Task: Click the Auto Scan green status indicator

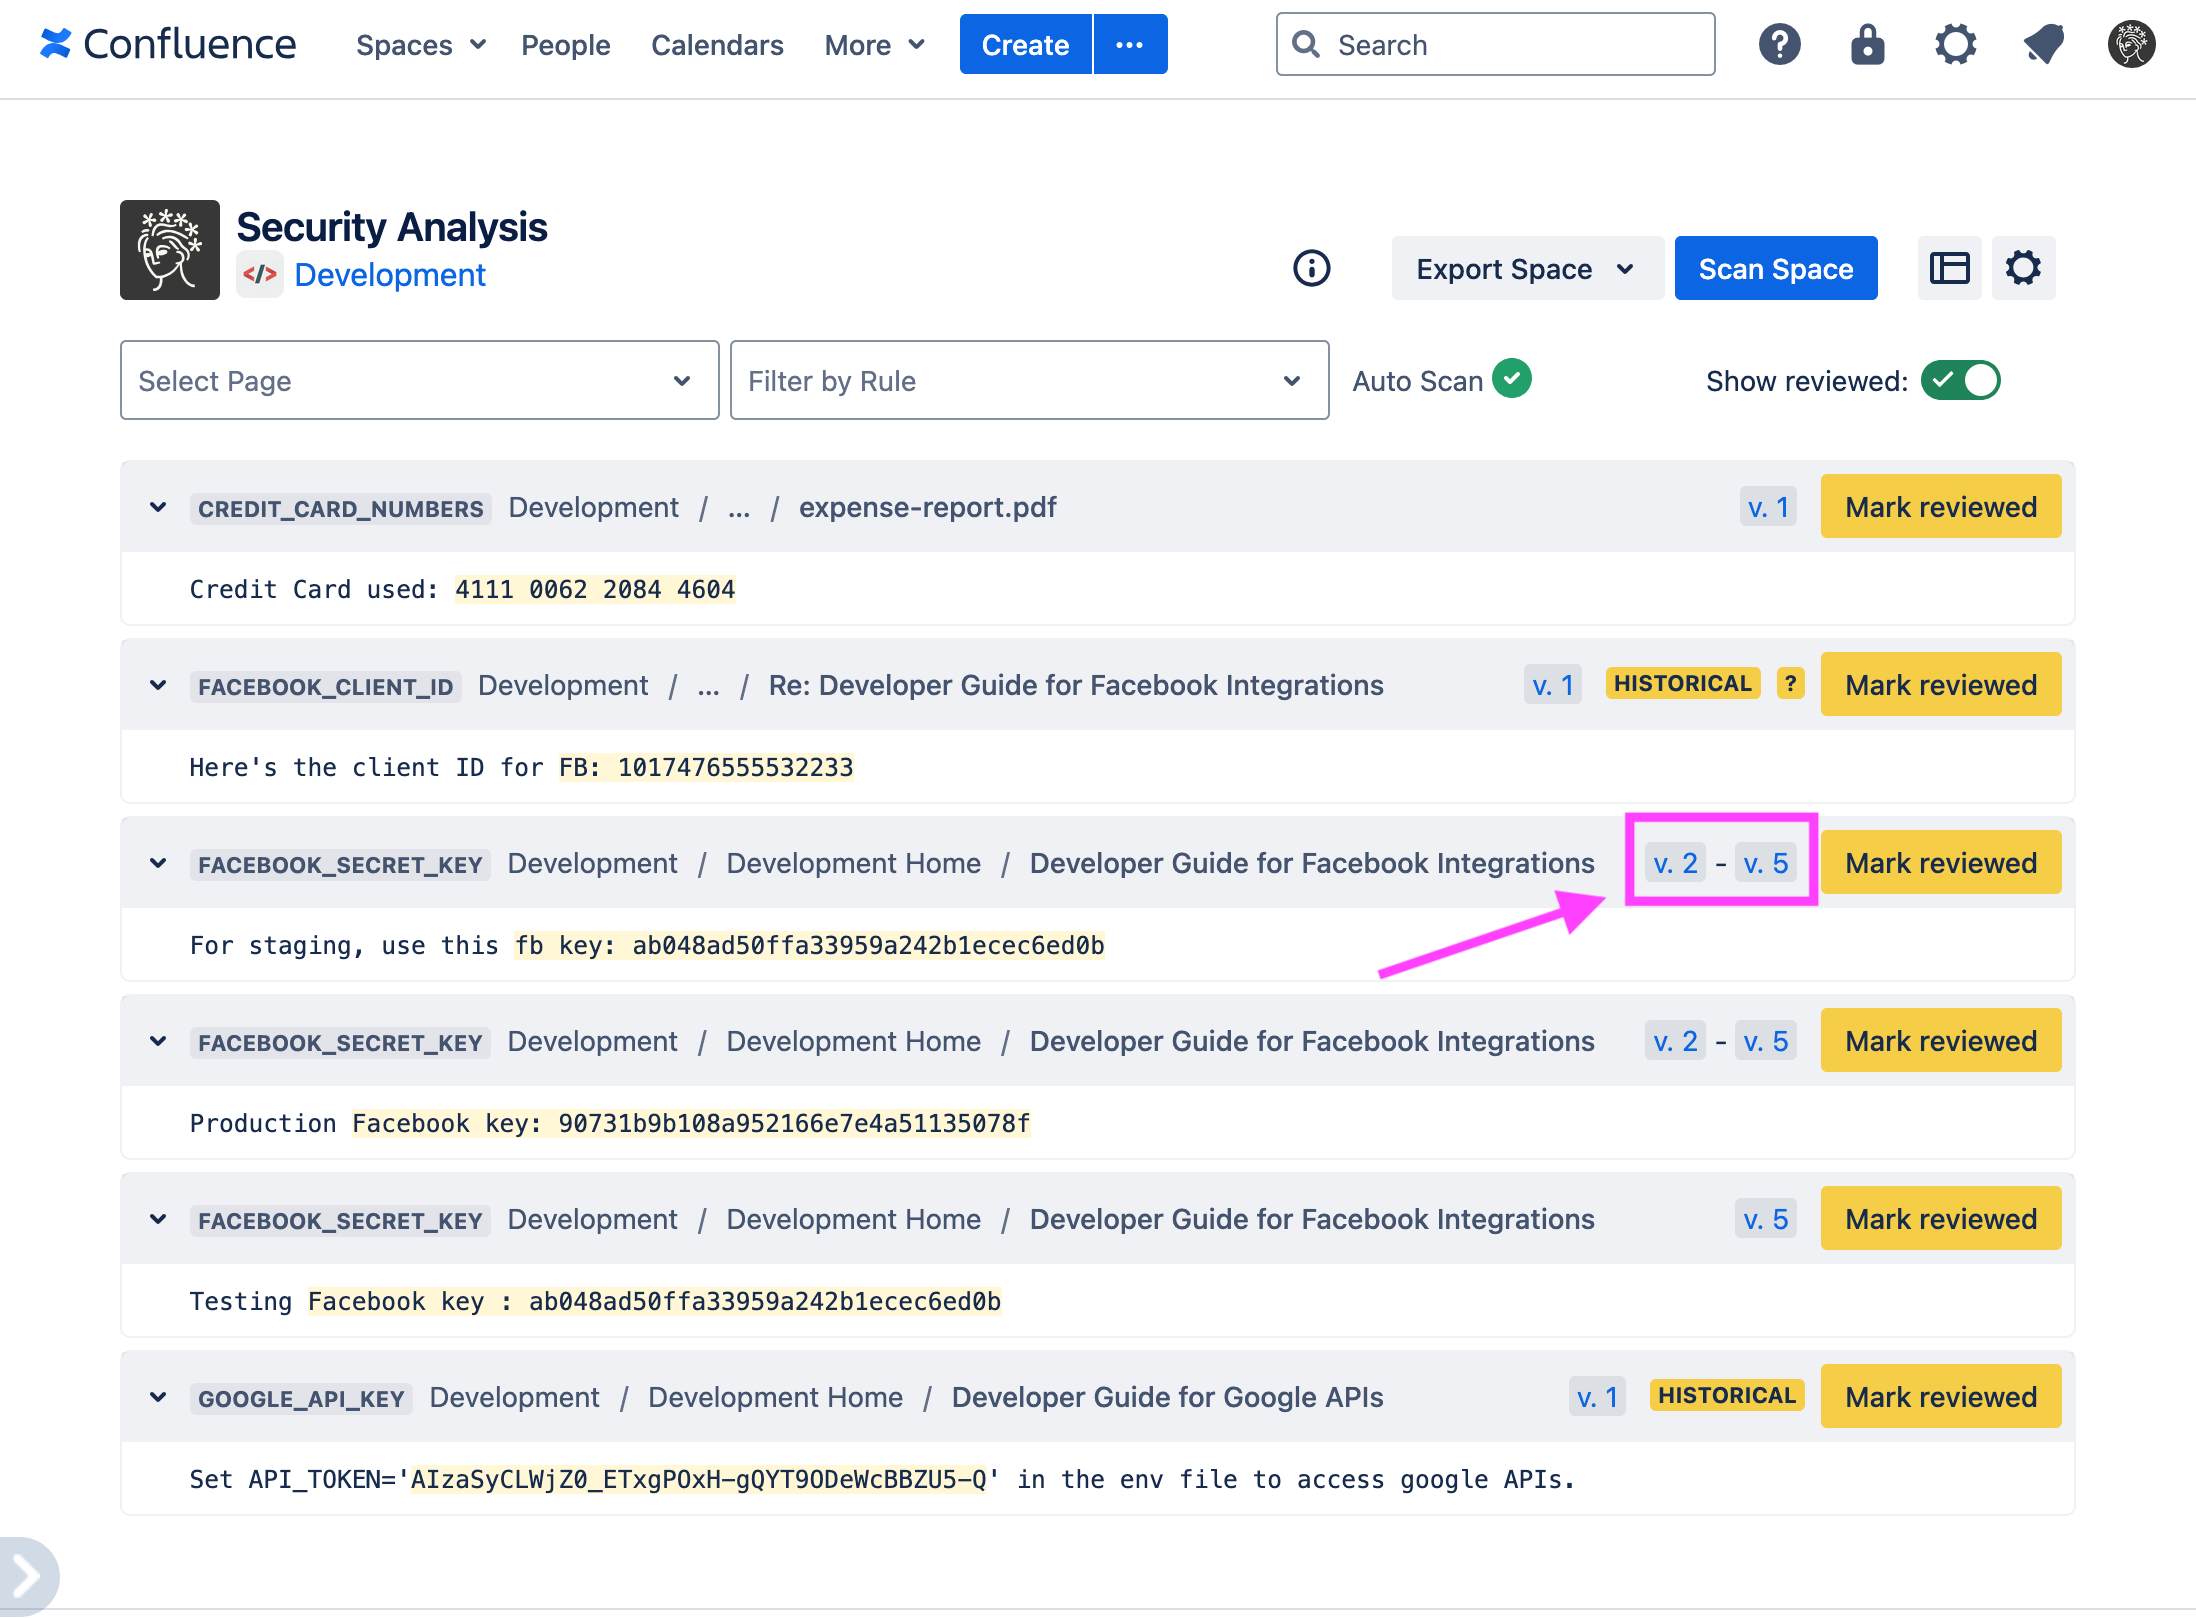Action: pos(1512,379)
